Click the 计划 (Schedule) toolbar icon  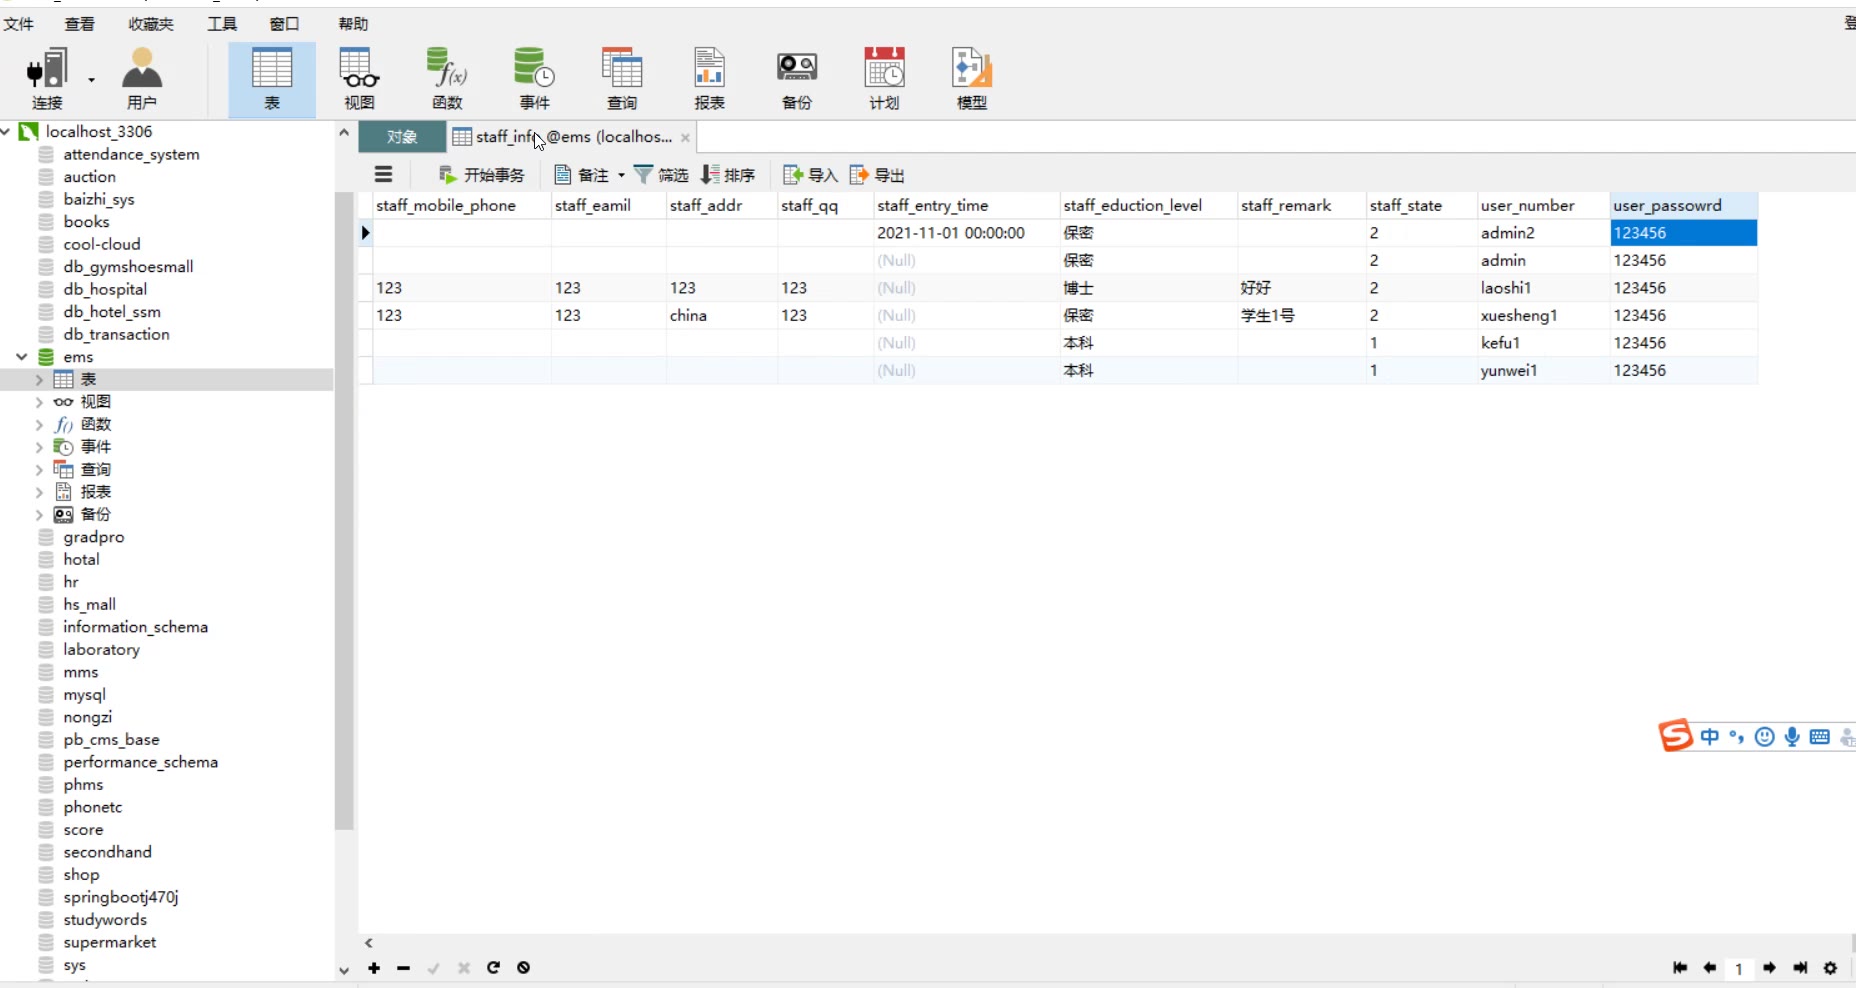pyautogui.click(x=884, y=79)
